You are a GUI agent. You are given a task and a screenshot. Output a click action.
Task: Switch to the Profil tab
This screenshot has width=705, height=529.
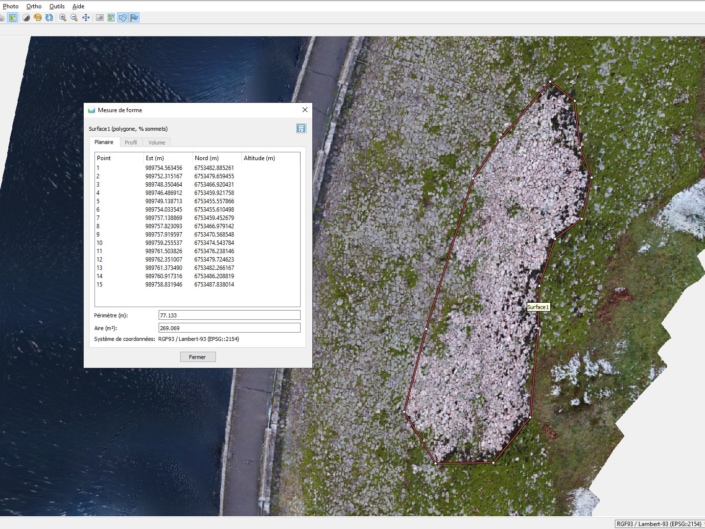point(131,143)
